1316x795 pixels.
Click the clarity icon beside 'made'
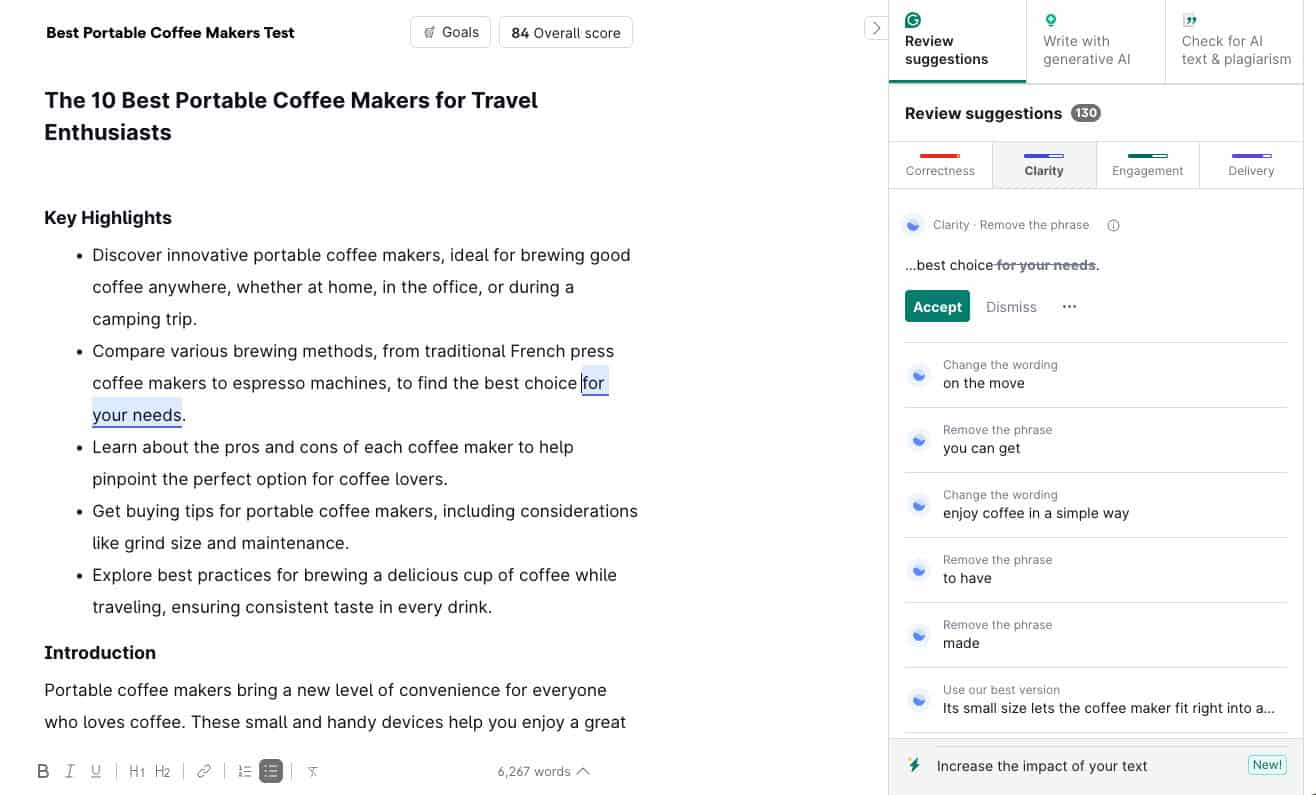pos(918,635)
